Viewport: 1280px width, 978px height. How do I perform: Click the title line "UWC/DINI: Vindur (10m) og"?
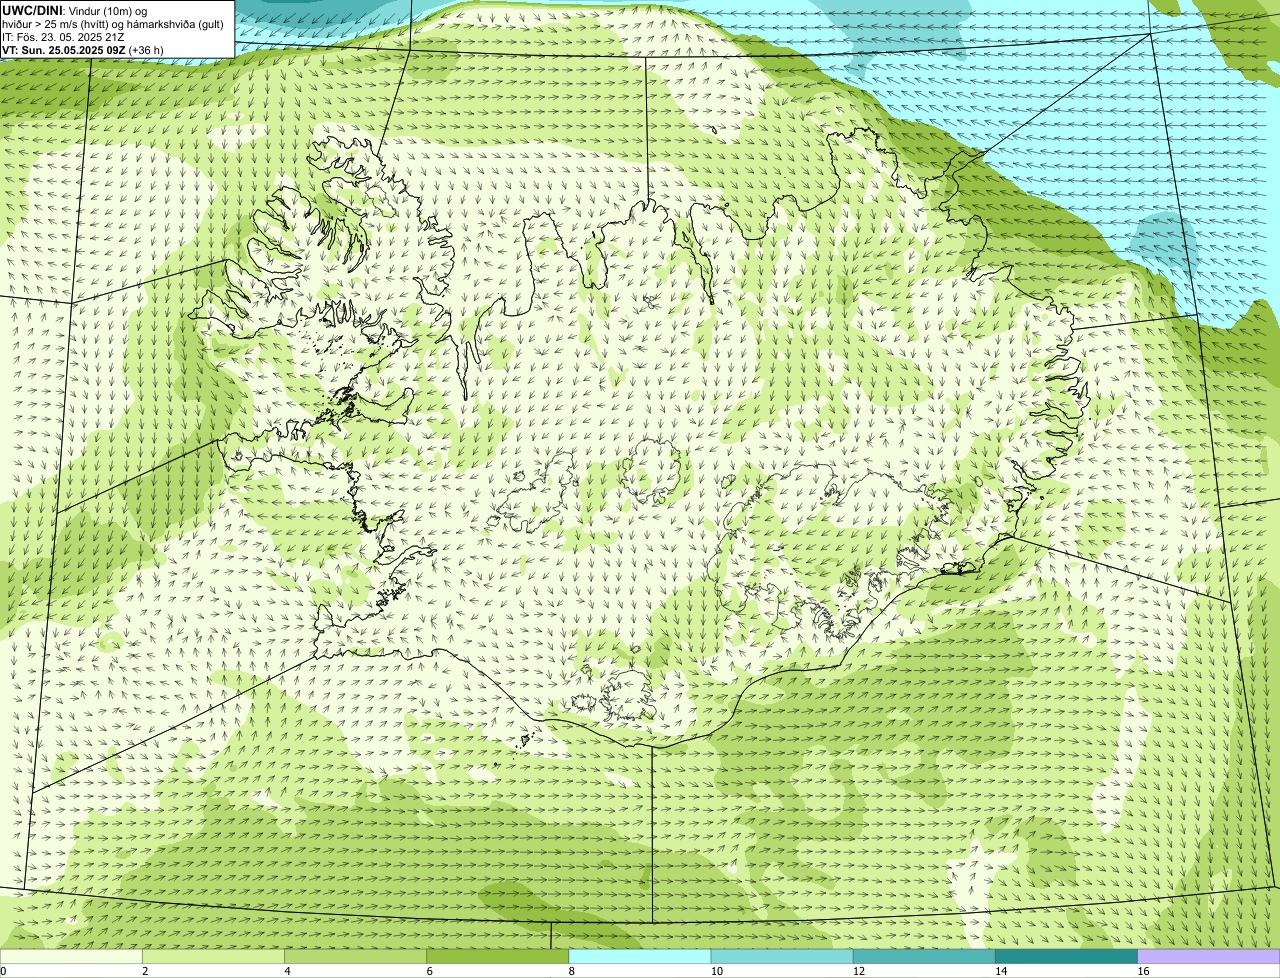point(75,10)
